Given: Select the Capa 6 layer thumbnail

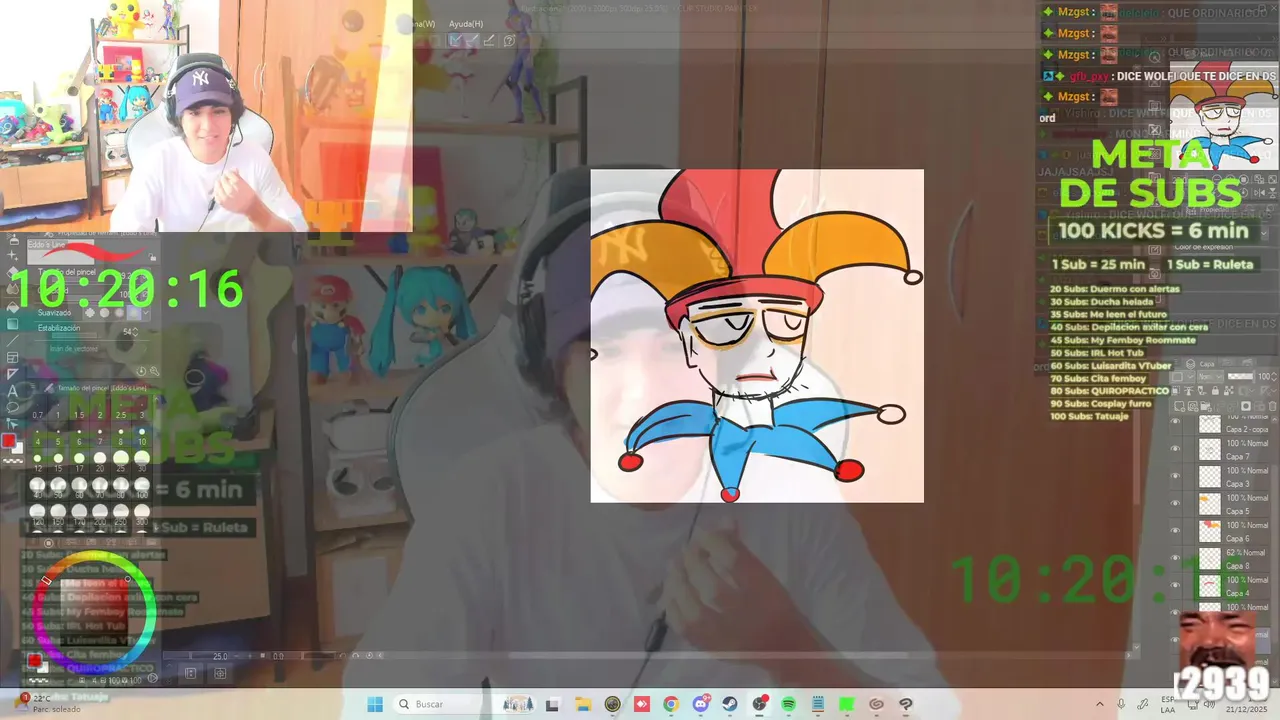Looking at the screenshot, I should pyautogui.click(x=1210, y=532).
